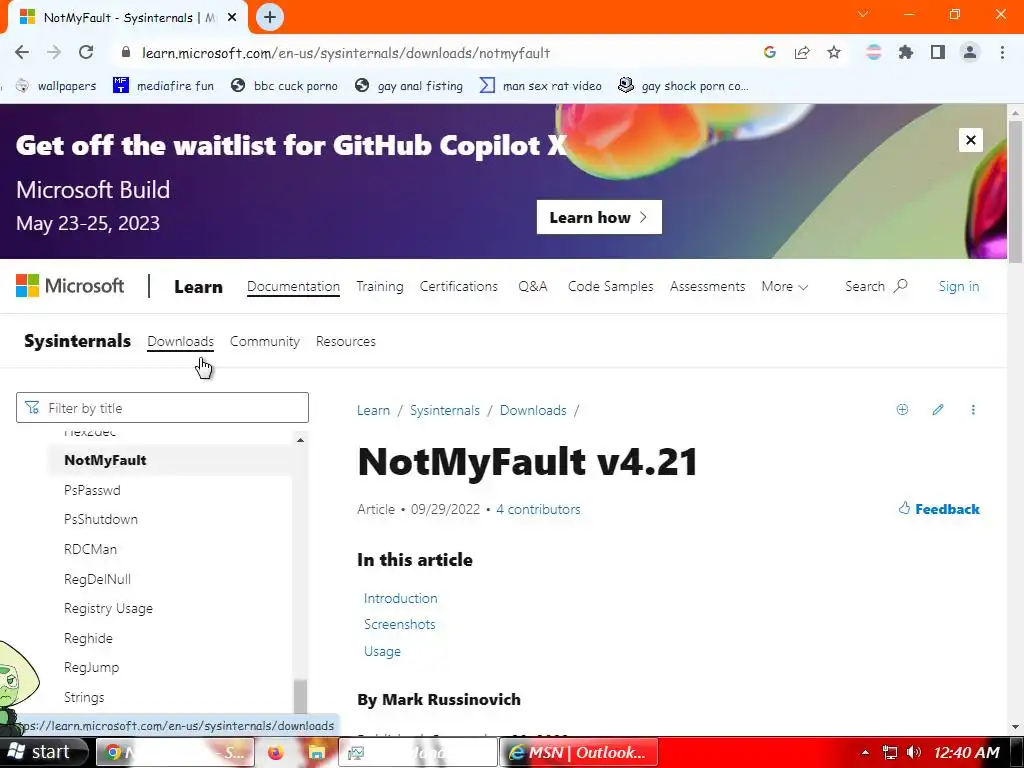
Task: Click Sign in
Action: point(959,286)
